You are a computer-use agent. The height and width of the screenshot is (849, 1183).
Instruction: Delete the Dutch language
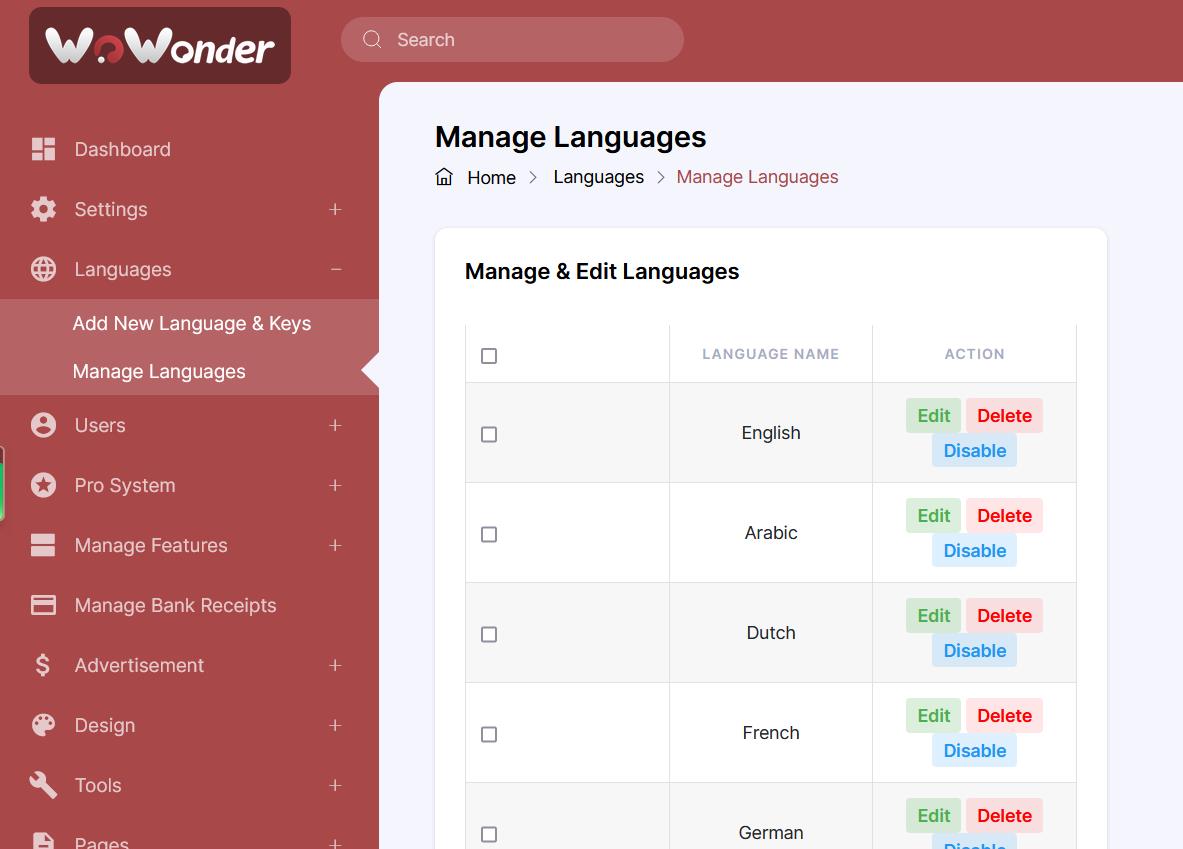point(1004,616)
